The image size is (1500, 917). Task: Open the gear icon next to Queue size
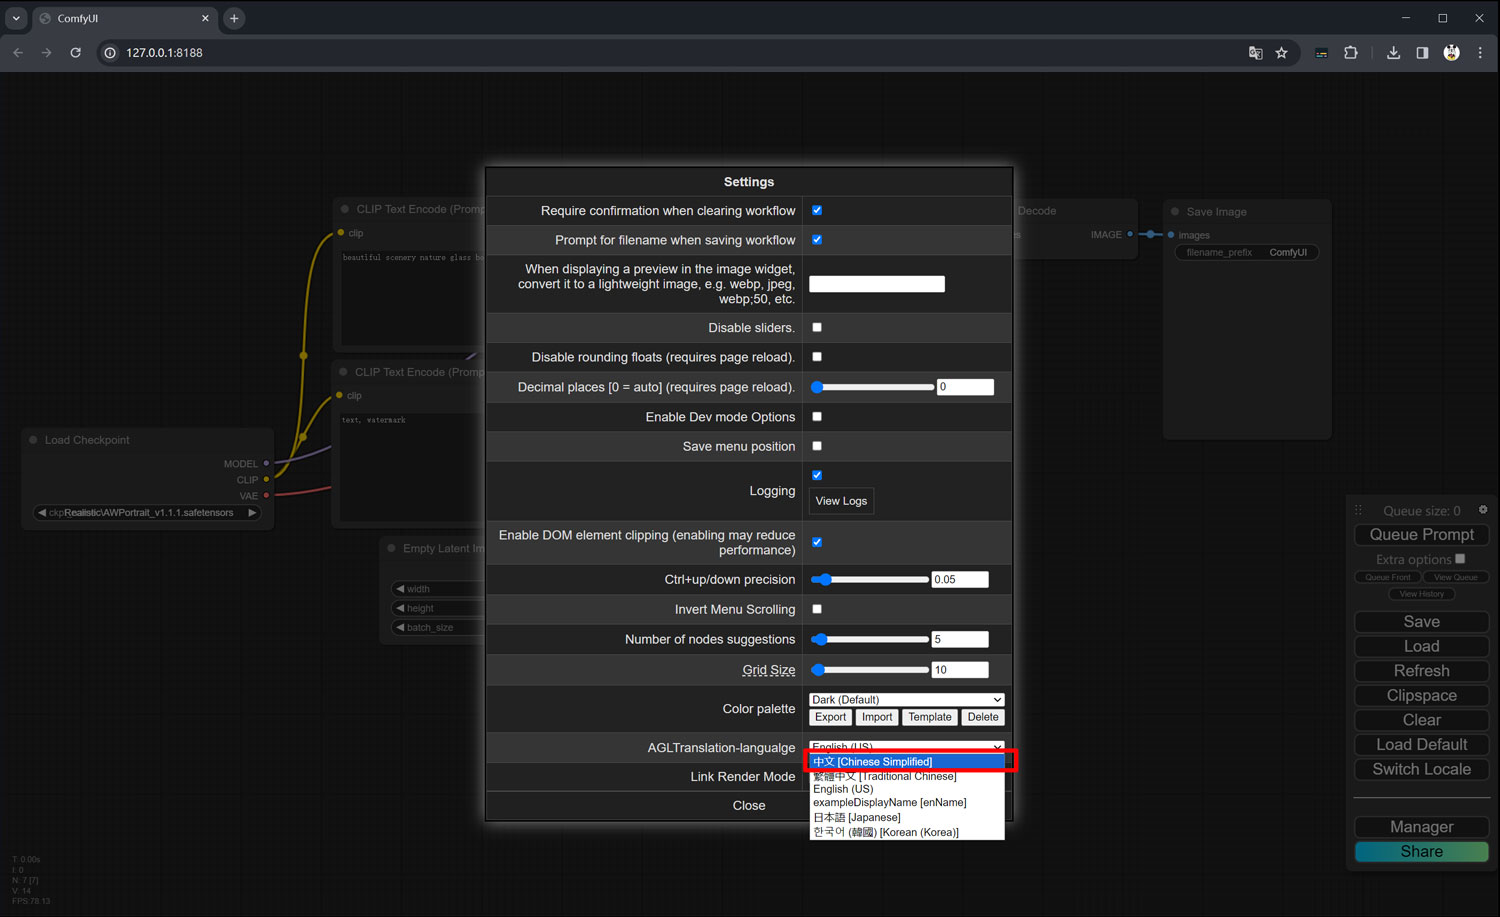click(1483, 510)
